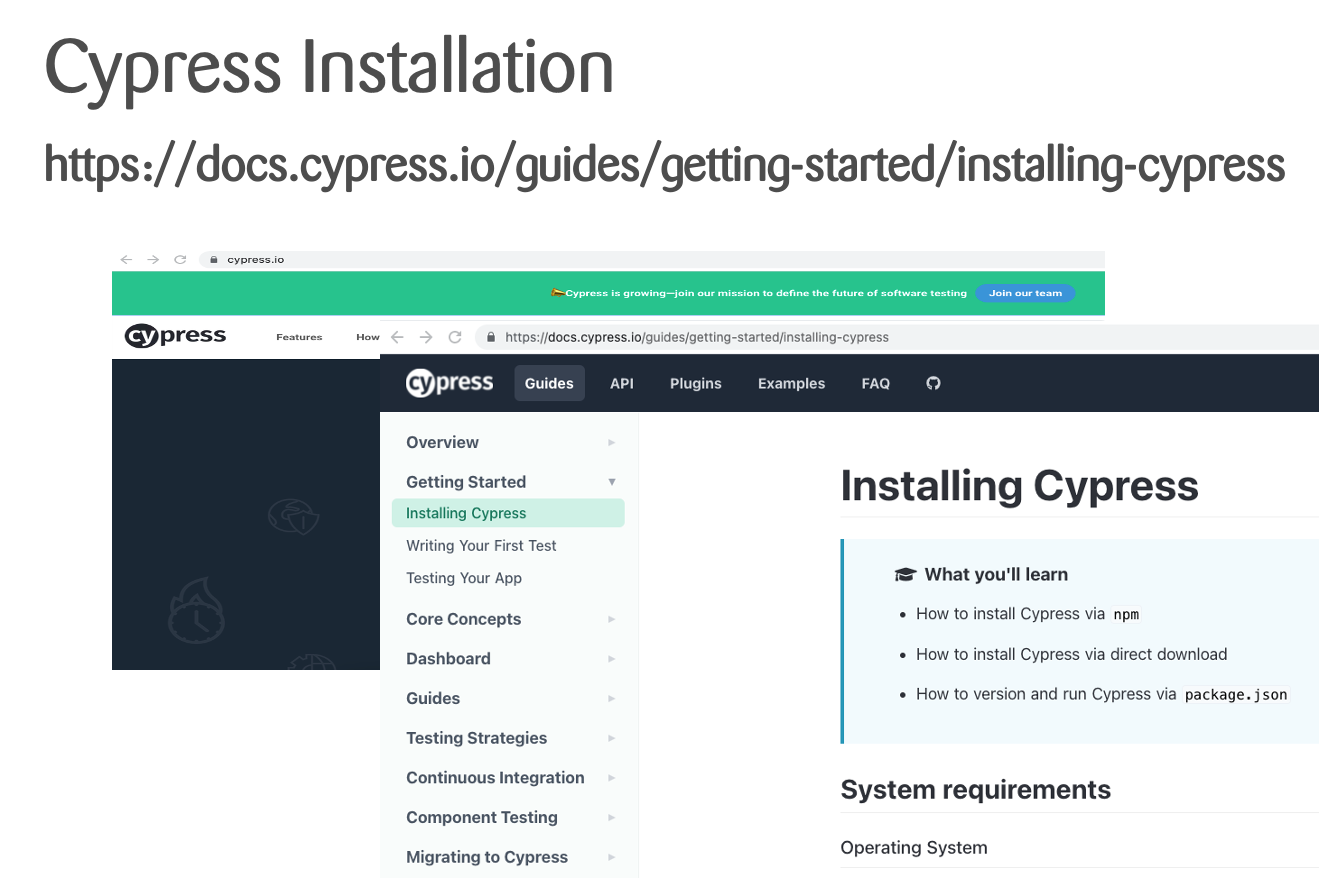The image size is (1320, 878).
Task: Open the API tab
Action: tap(622, 383)
